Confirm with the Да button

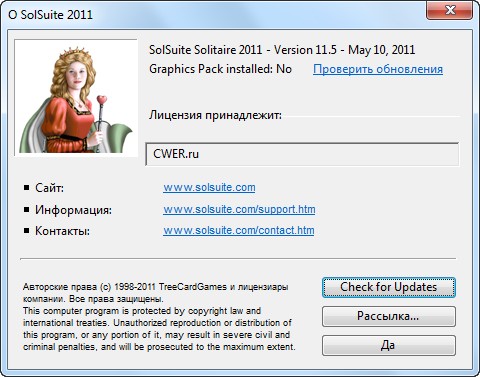(389, 345)
